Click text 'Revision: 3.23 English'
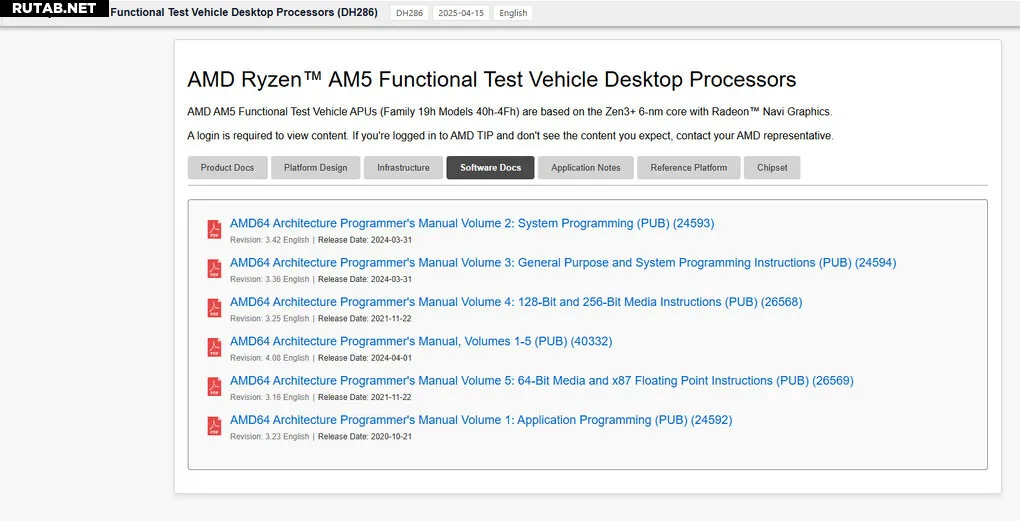Viewport: 1020px width, 521px height. click(x=269, y=436)
